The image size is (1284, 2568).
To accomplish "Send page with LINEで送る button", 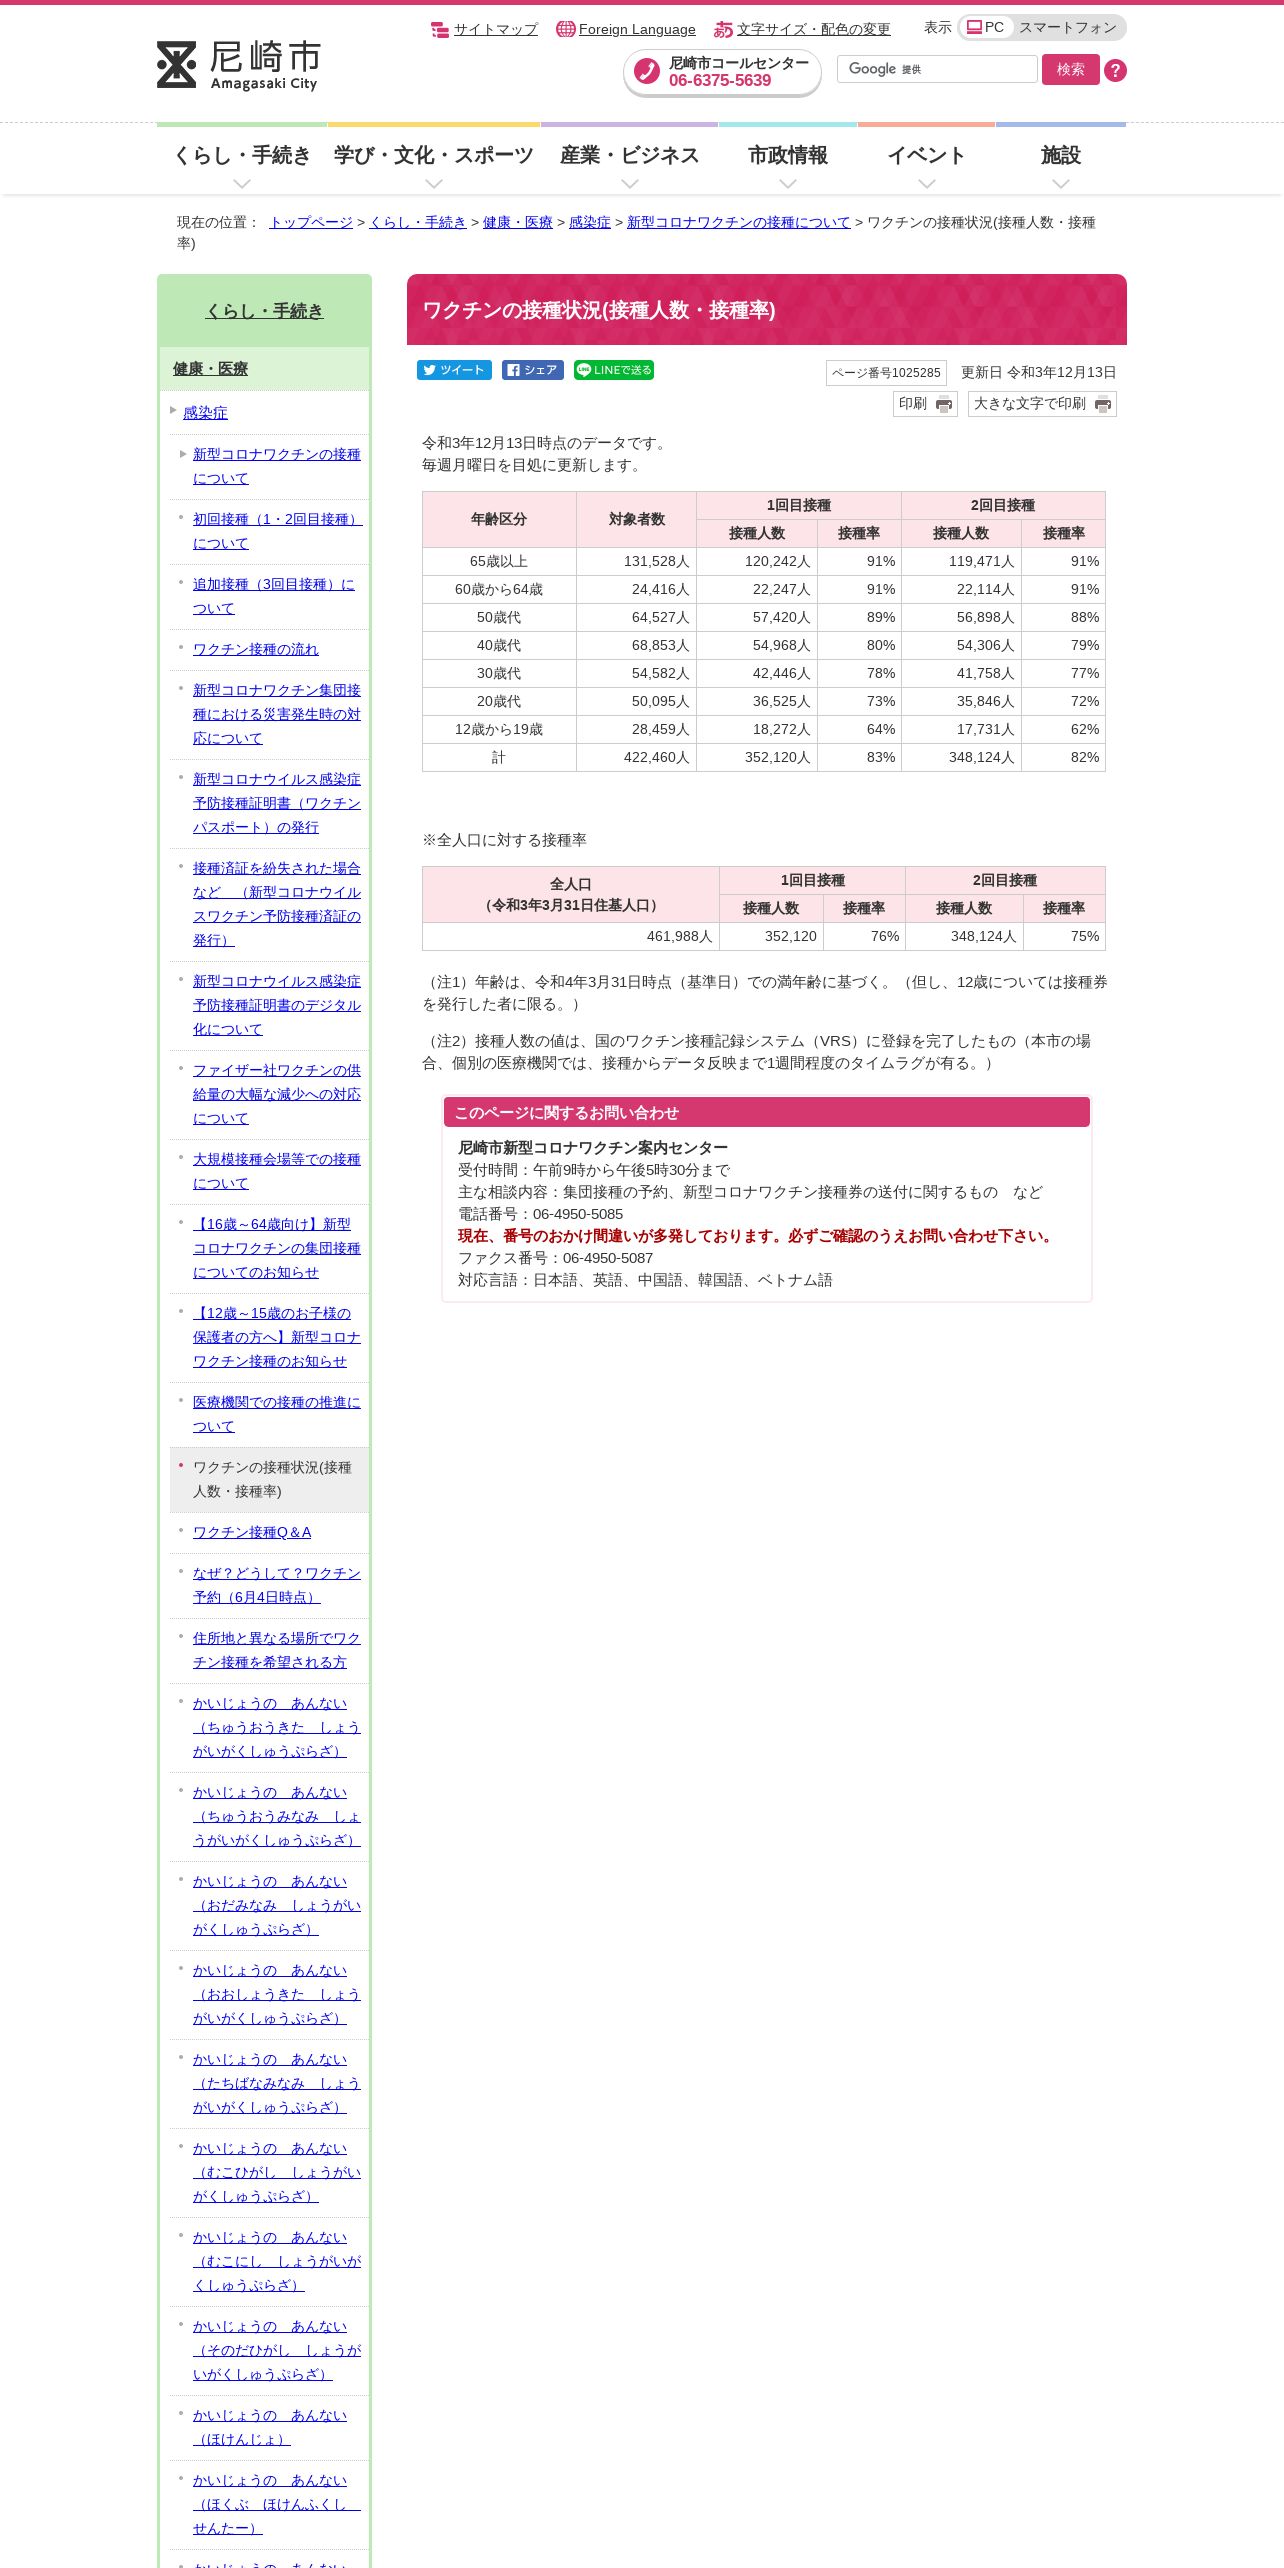I will click(x=614, y=370).
